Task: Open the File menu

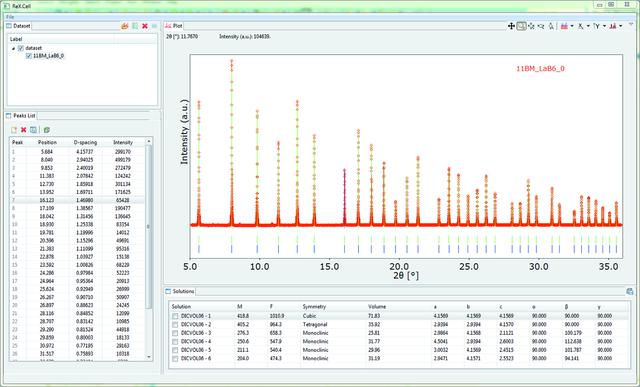Action: [10, 17]
